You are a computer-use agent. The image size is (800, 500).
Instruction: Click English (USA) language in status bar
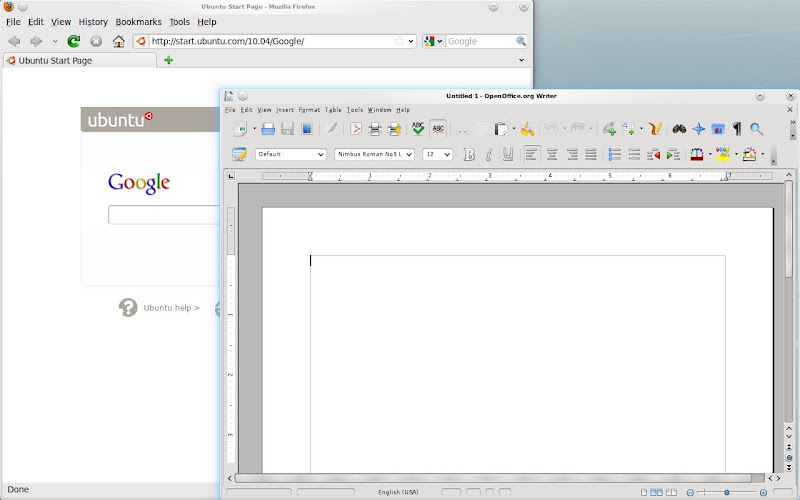[x=398, y=492]
